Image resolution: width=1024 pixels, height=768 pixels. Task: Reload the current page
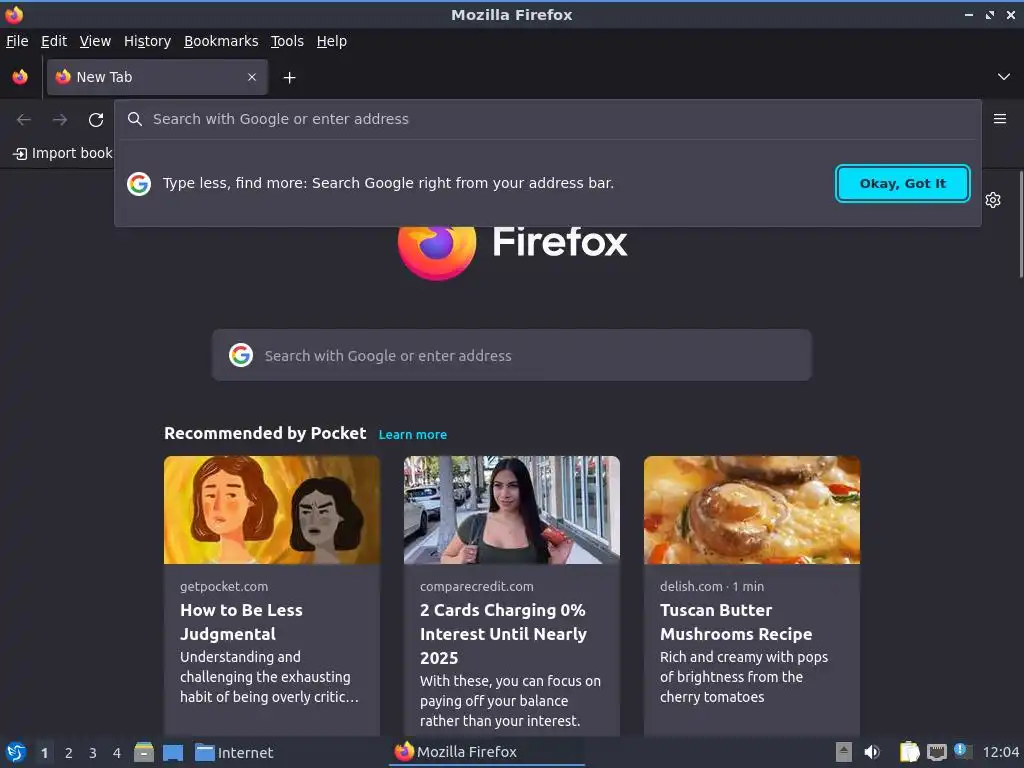click(x=96, y=120)
